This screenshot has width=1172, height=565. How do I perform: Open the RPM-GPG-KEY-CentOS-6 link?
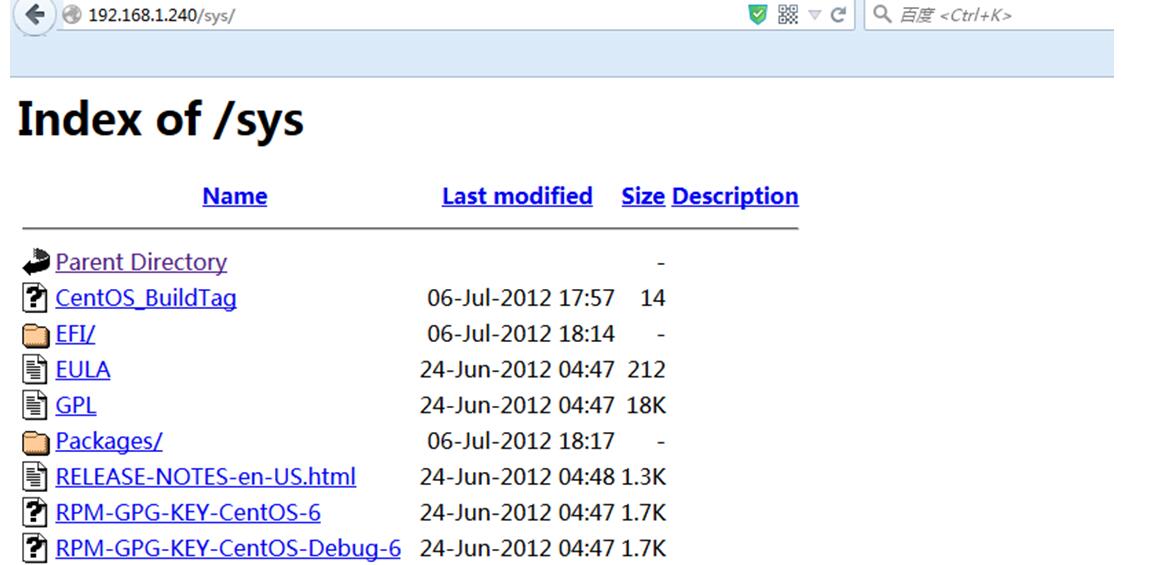pyautogui.click(x=188, y=513)
